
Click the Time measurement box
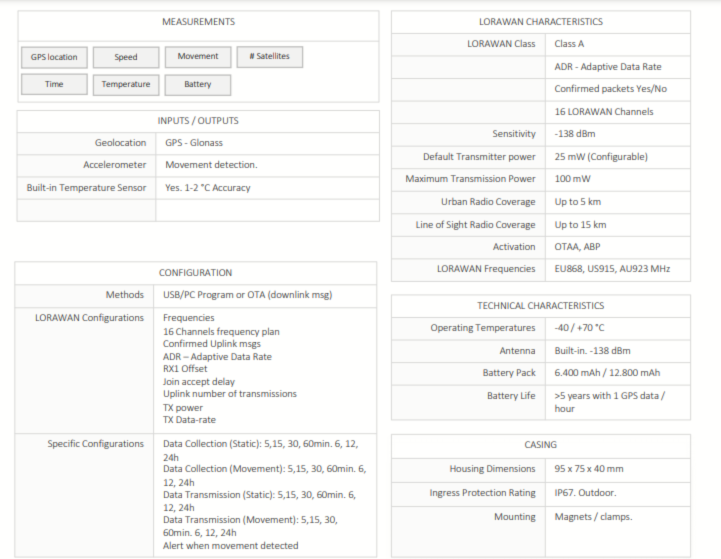[54, 85]
